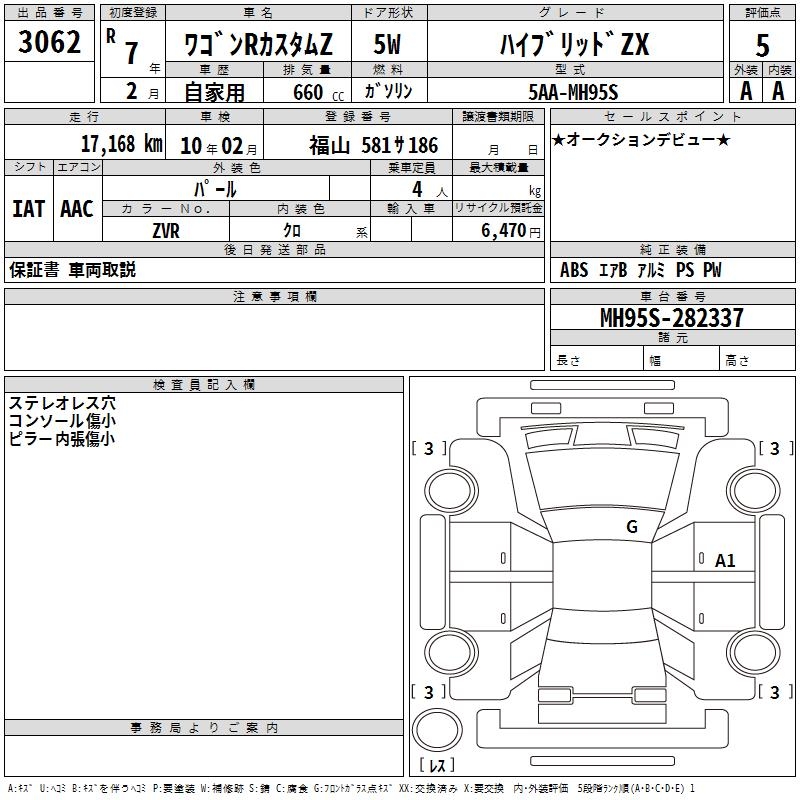Image resolution: width=800 pixels, height=800 pixels.
Task: Click the G mark on car diagram
Action: pyautogui.click(x=632, y=527)
